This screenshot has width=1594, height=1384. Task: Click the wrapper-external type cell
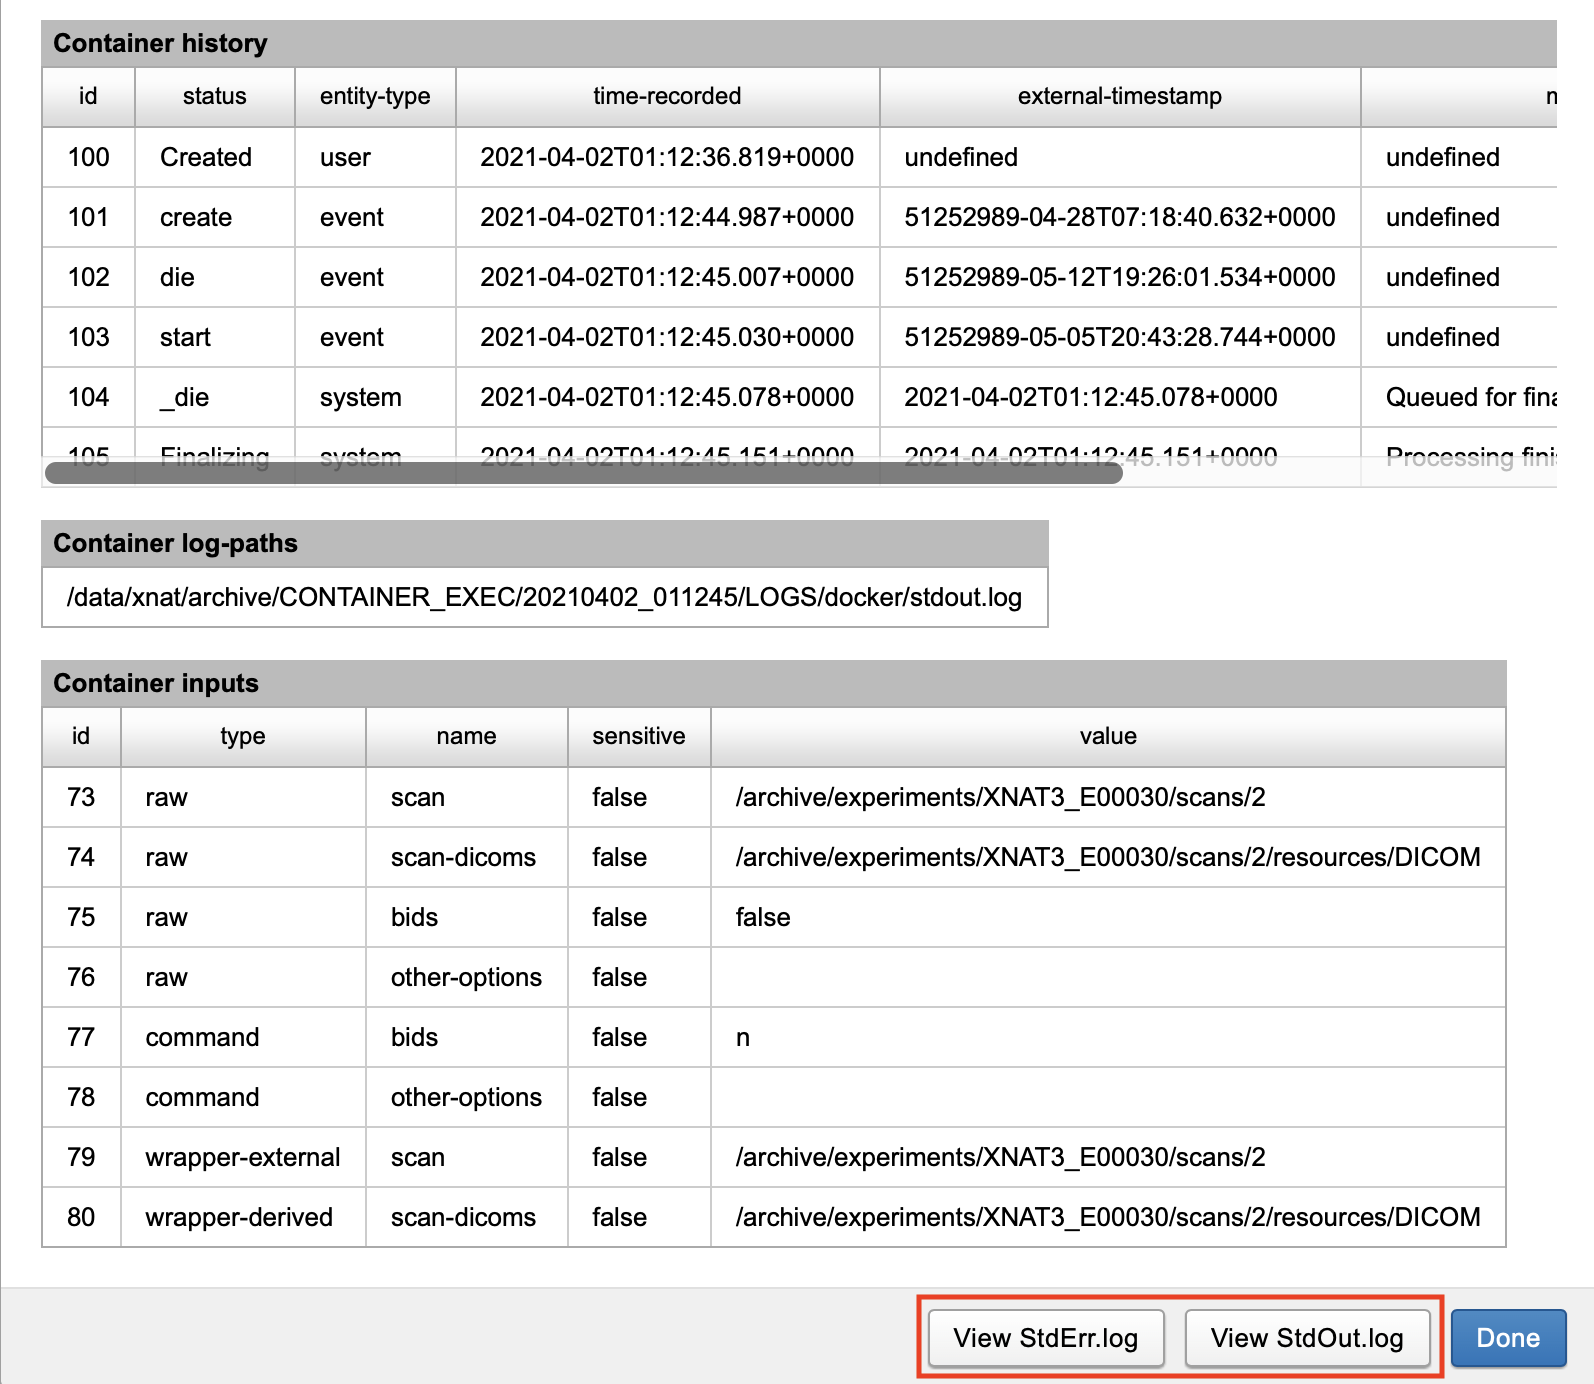point(243,1157)
